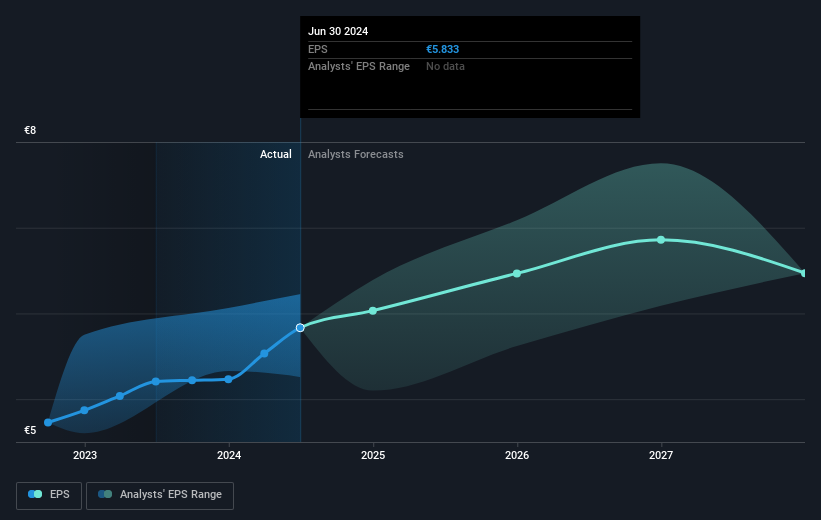The height and width of the screenshot is (520, 821).
Task: Click the 2023 x-axis label
Action: [85, 455]
